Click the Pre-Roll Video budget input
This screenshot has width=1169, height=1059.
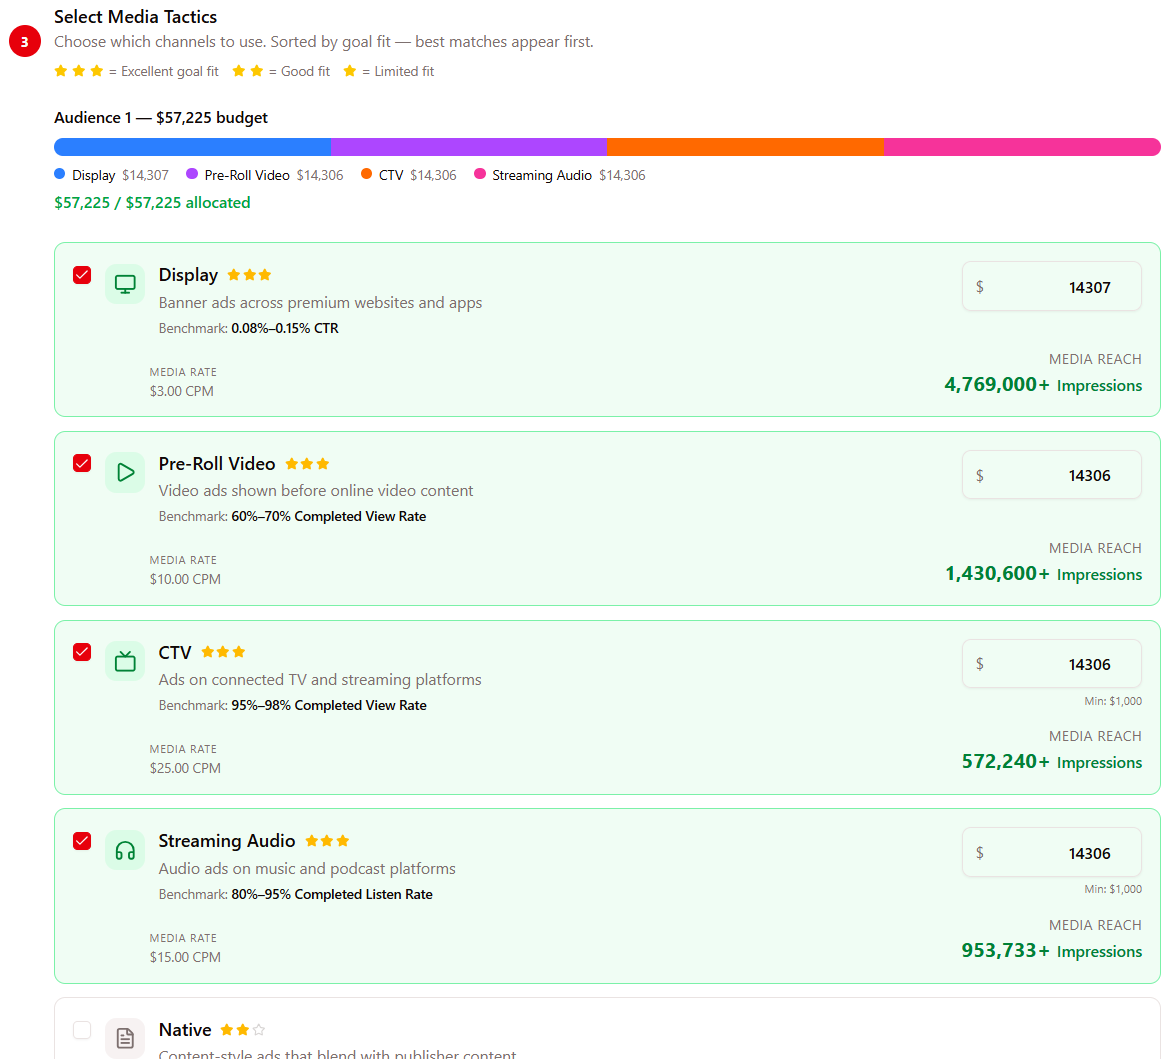pyautogui.click(x=1051, y=475)
